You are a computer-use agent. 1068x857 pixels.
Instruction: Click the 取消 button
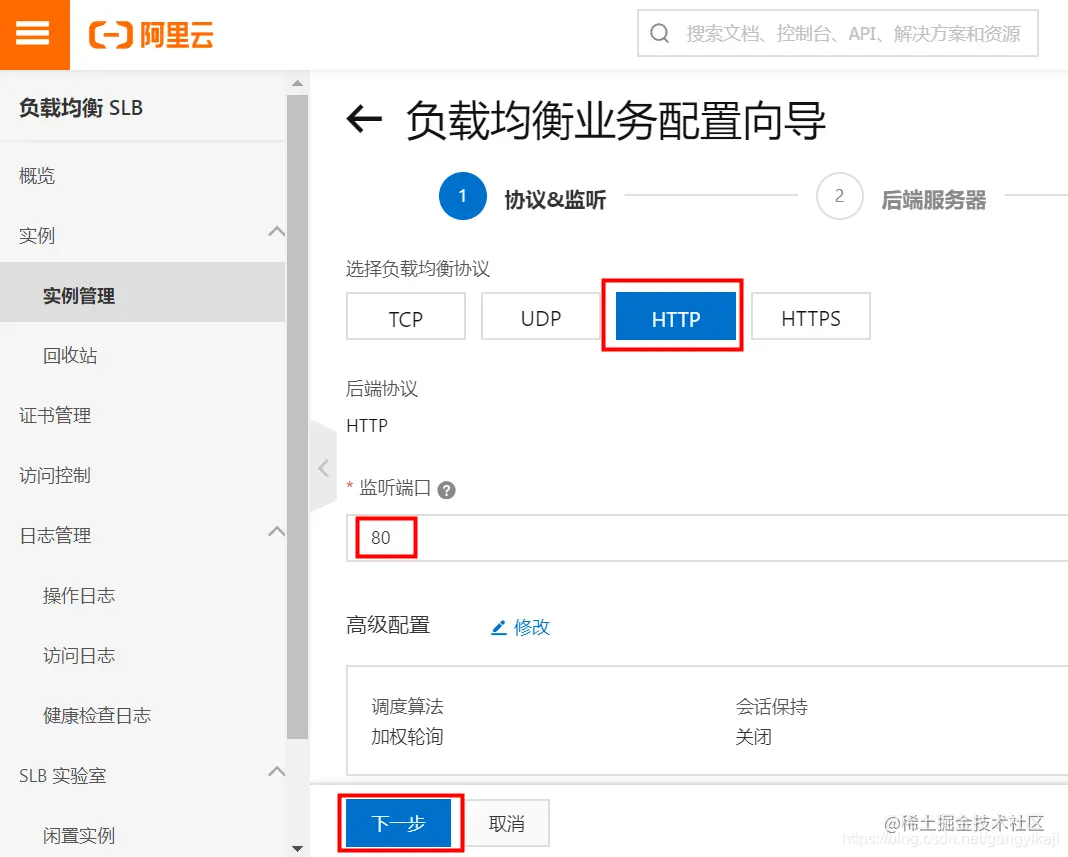[506, 823]
